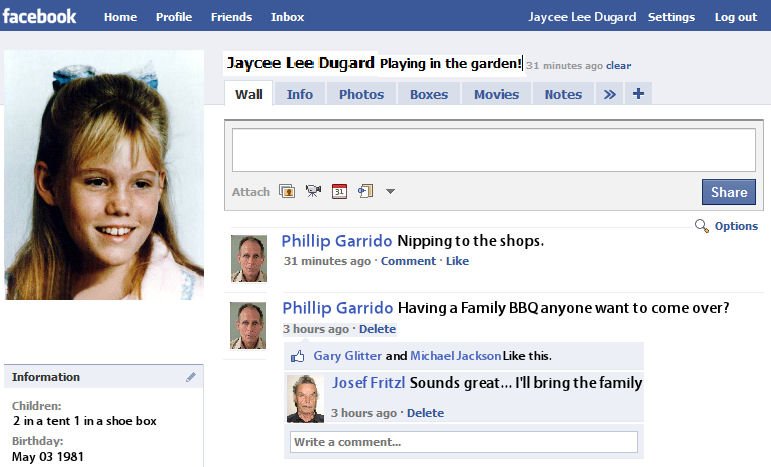Screen dimensions: 771x467
Task: Click the 'Birthday:' label
Action: point(37,441)
